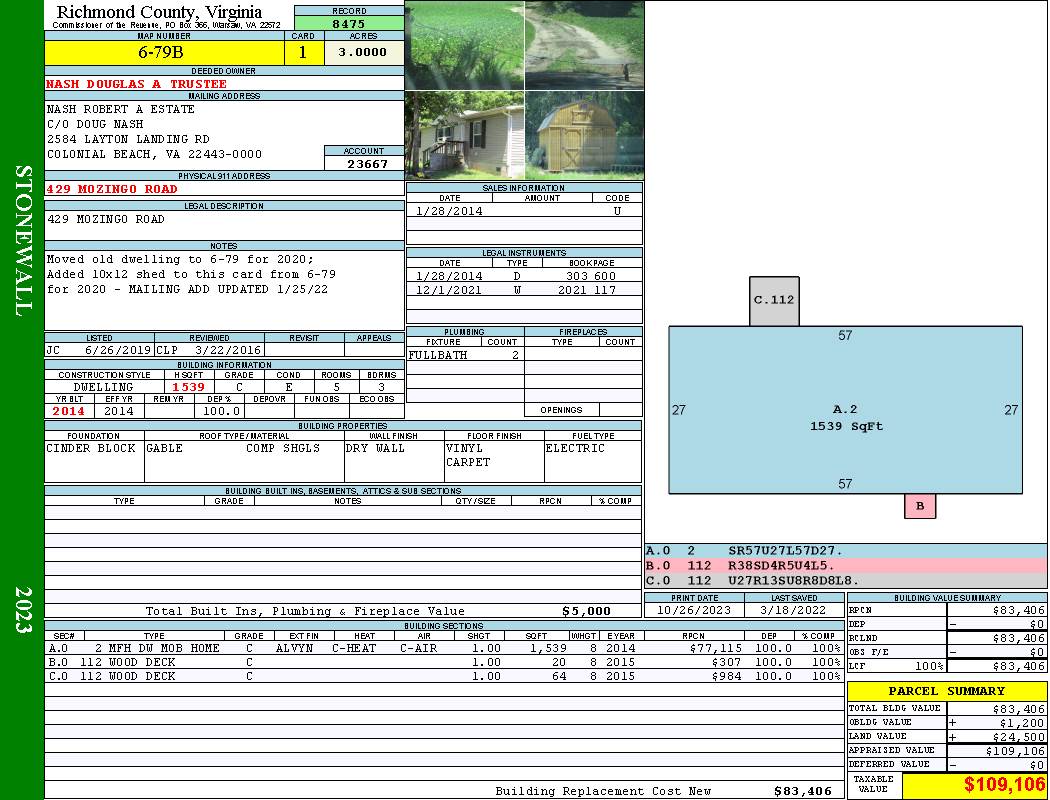
Task: Select the pink B deck box in sketch
Action: click(x=920, y=506)
